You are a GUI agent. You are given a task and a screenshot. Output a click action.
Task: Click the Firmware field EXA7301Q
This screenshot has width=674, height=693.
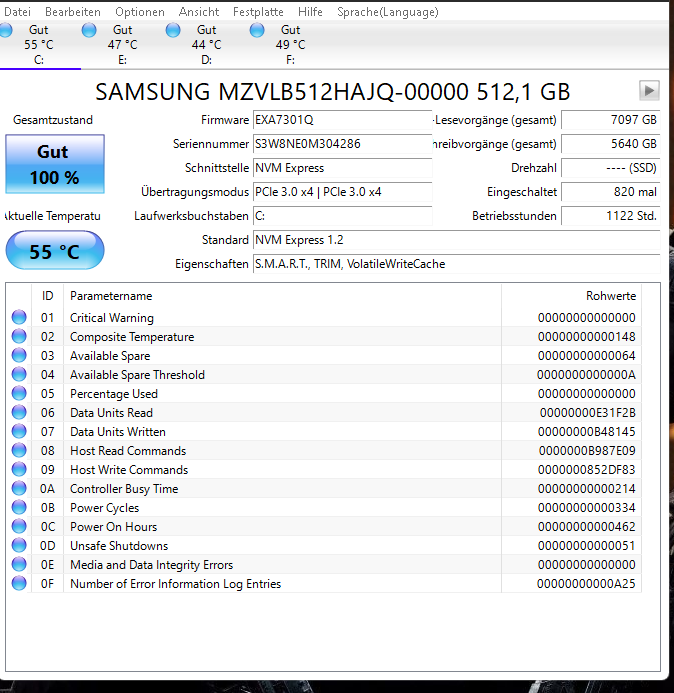coord(343,120)
